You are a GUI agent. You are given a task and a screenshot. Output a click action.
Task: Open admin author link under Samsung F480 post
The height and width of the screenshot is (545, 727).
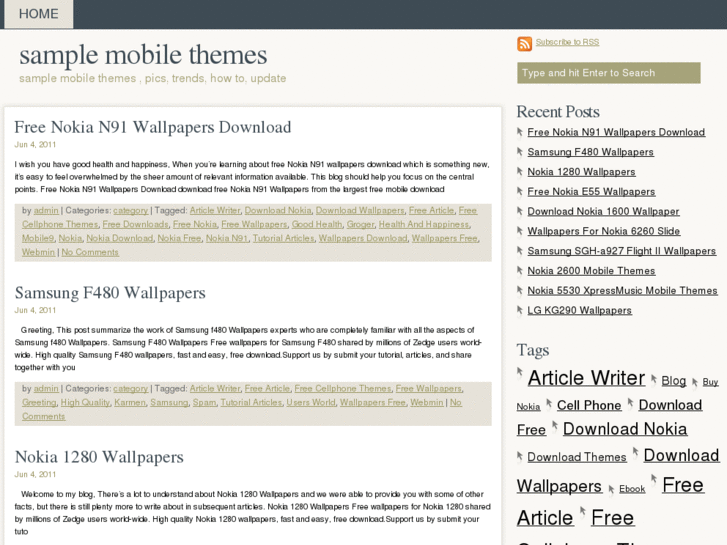(x=46, y=389)
